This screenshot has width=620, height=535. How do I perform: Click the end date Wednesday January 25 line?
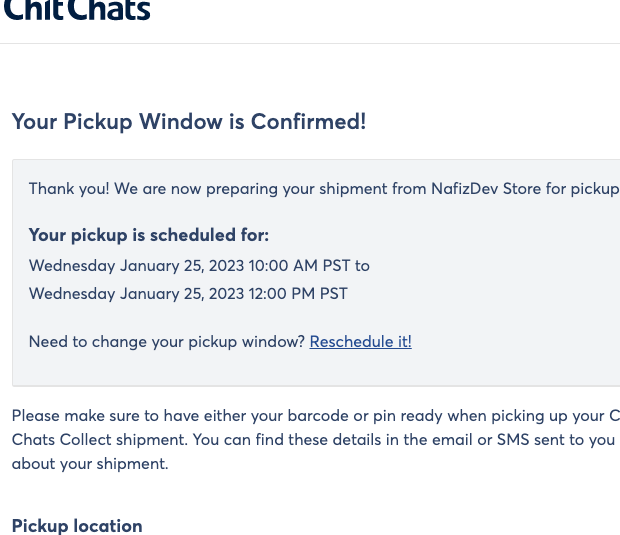188,294
